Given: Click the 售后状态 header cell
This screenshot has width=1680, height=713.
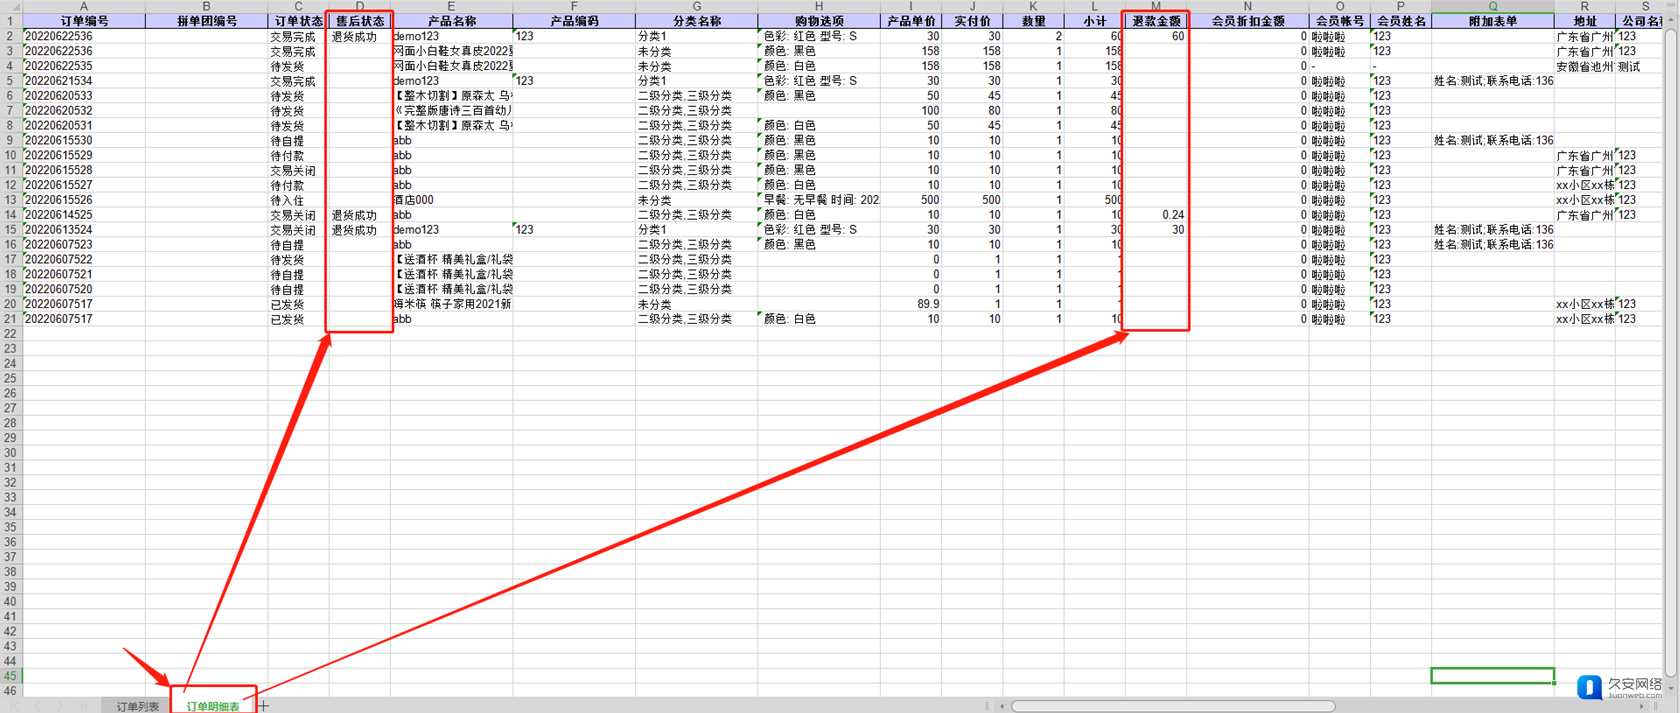Looking at the screenshot, I should (360, 21).
